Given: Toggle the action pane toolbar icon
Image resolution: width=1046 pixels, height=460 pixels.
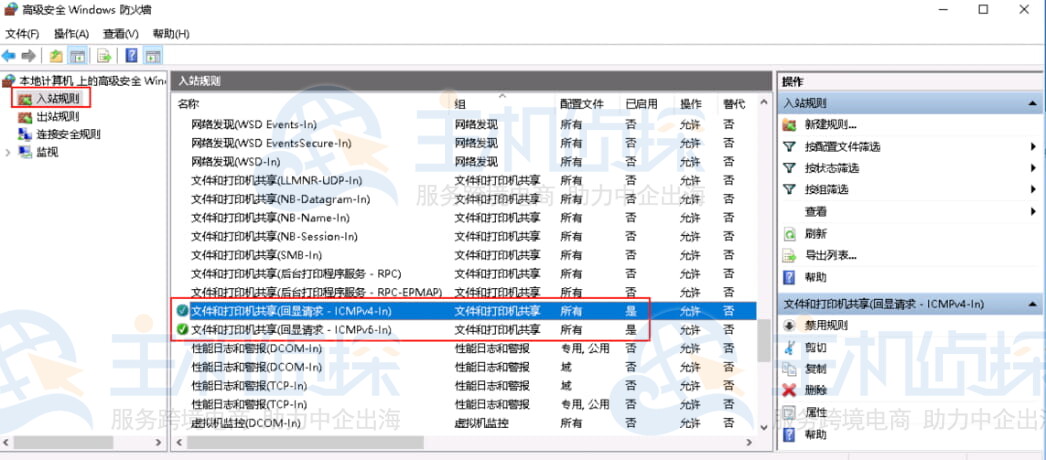Looking at the screenshot, I should tap(153, 56).
